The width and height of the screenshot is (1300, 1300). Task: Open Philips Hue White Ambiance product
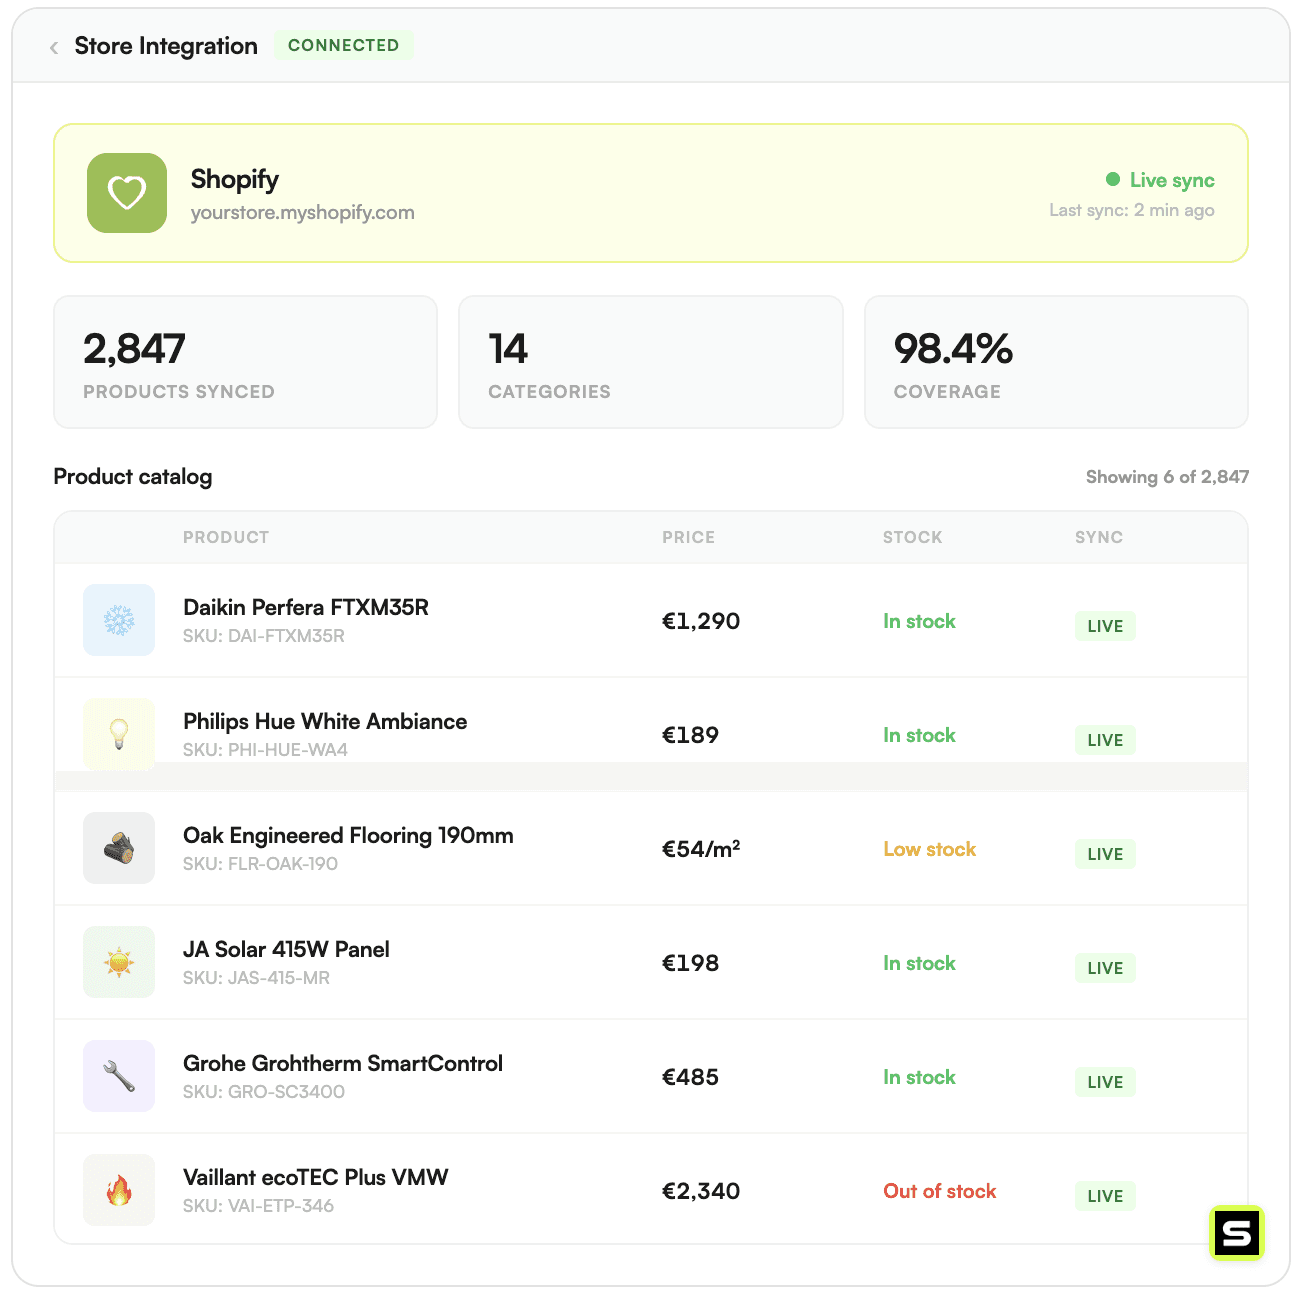tap(325, 721)
